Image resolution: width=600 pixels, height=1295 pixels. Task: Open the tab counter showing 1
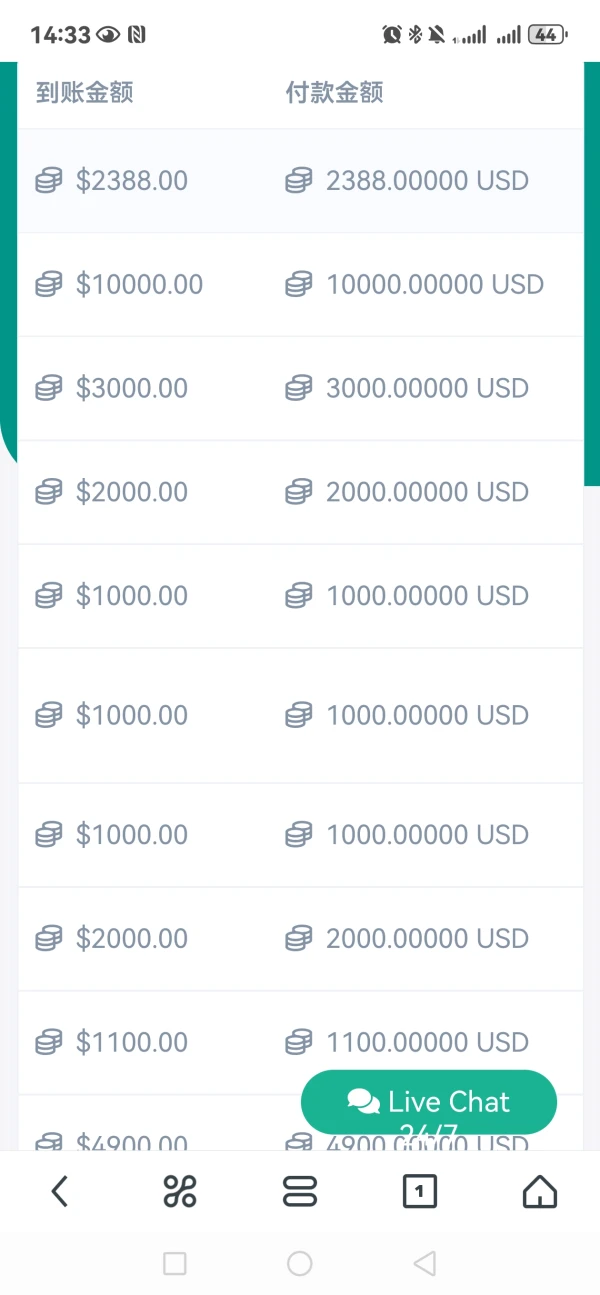tap(420, 1191)
